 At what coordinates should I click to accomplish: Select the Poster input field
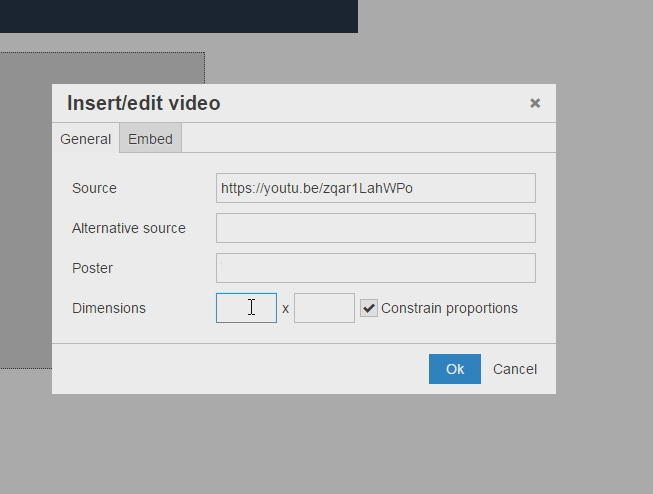click(x=376, y=268)
